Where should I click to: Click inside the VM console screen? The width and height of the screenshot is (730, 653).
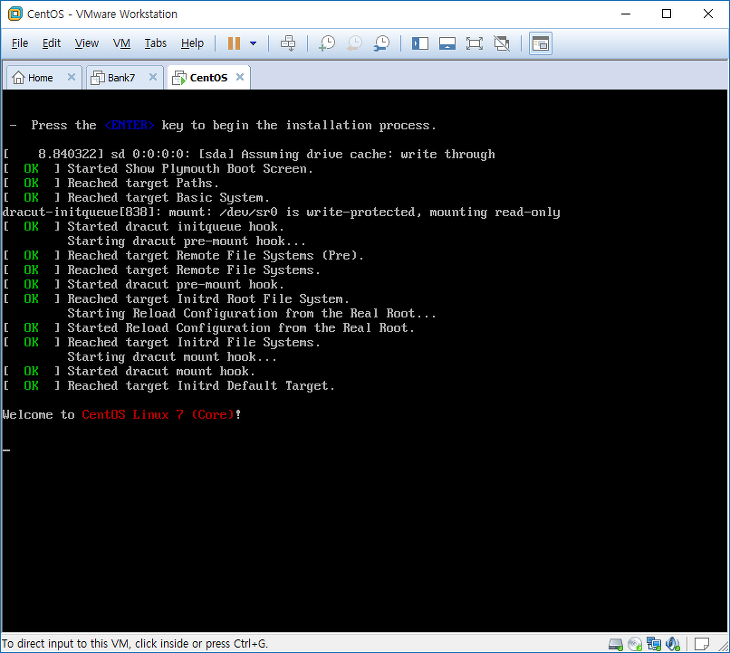(x=365, y=361)
